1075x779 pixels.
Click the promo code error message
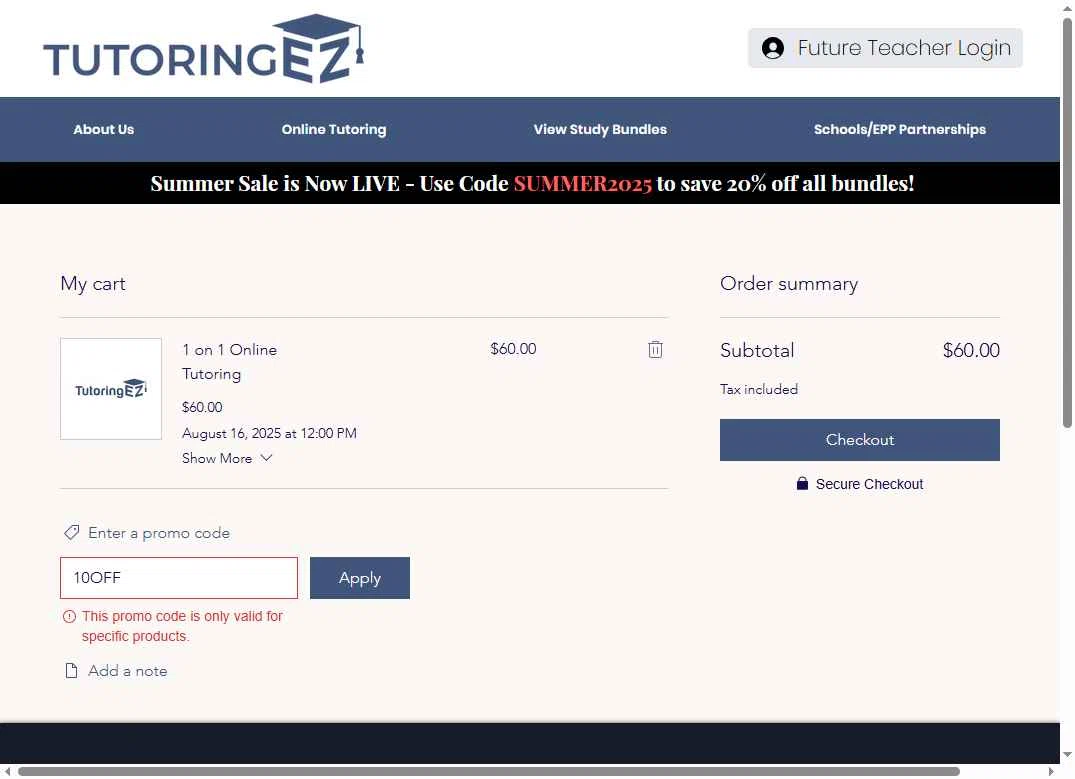[x=182, y=626]
